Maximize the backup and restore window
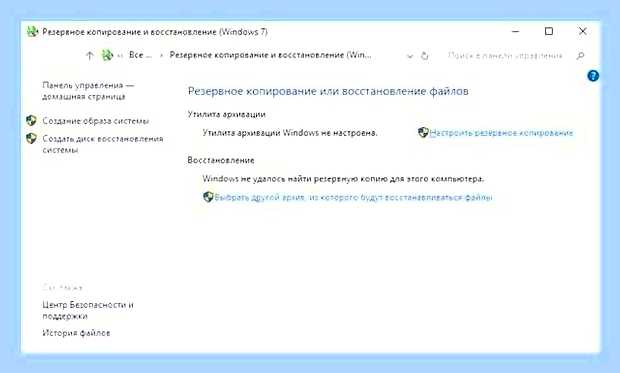620x373 pixels. [x=549, y=31]
